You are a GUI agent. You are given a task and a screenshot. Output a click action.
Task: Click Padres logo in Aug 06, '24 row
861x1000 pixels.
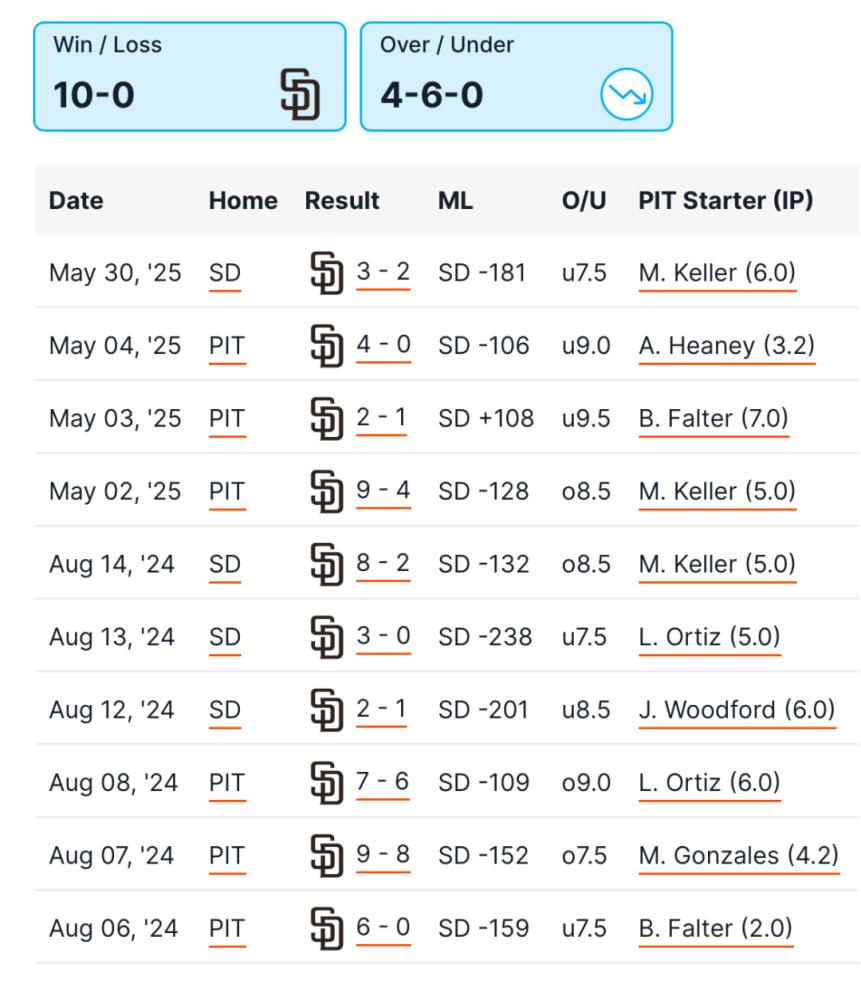click(327, 929)
